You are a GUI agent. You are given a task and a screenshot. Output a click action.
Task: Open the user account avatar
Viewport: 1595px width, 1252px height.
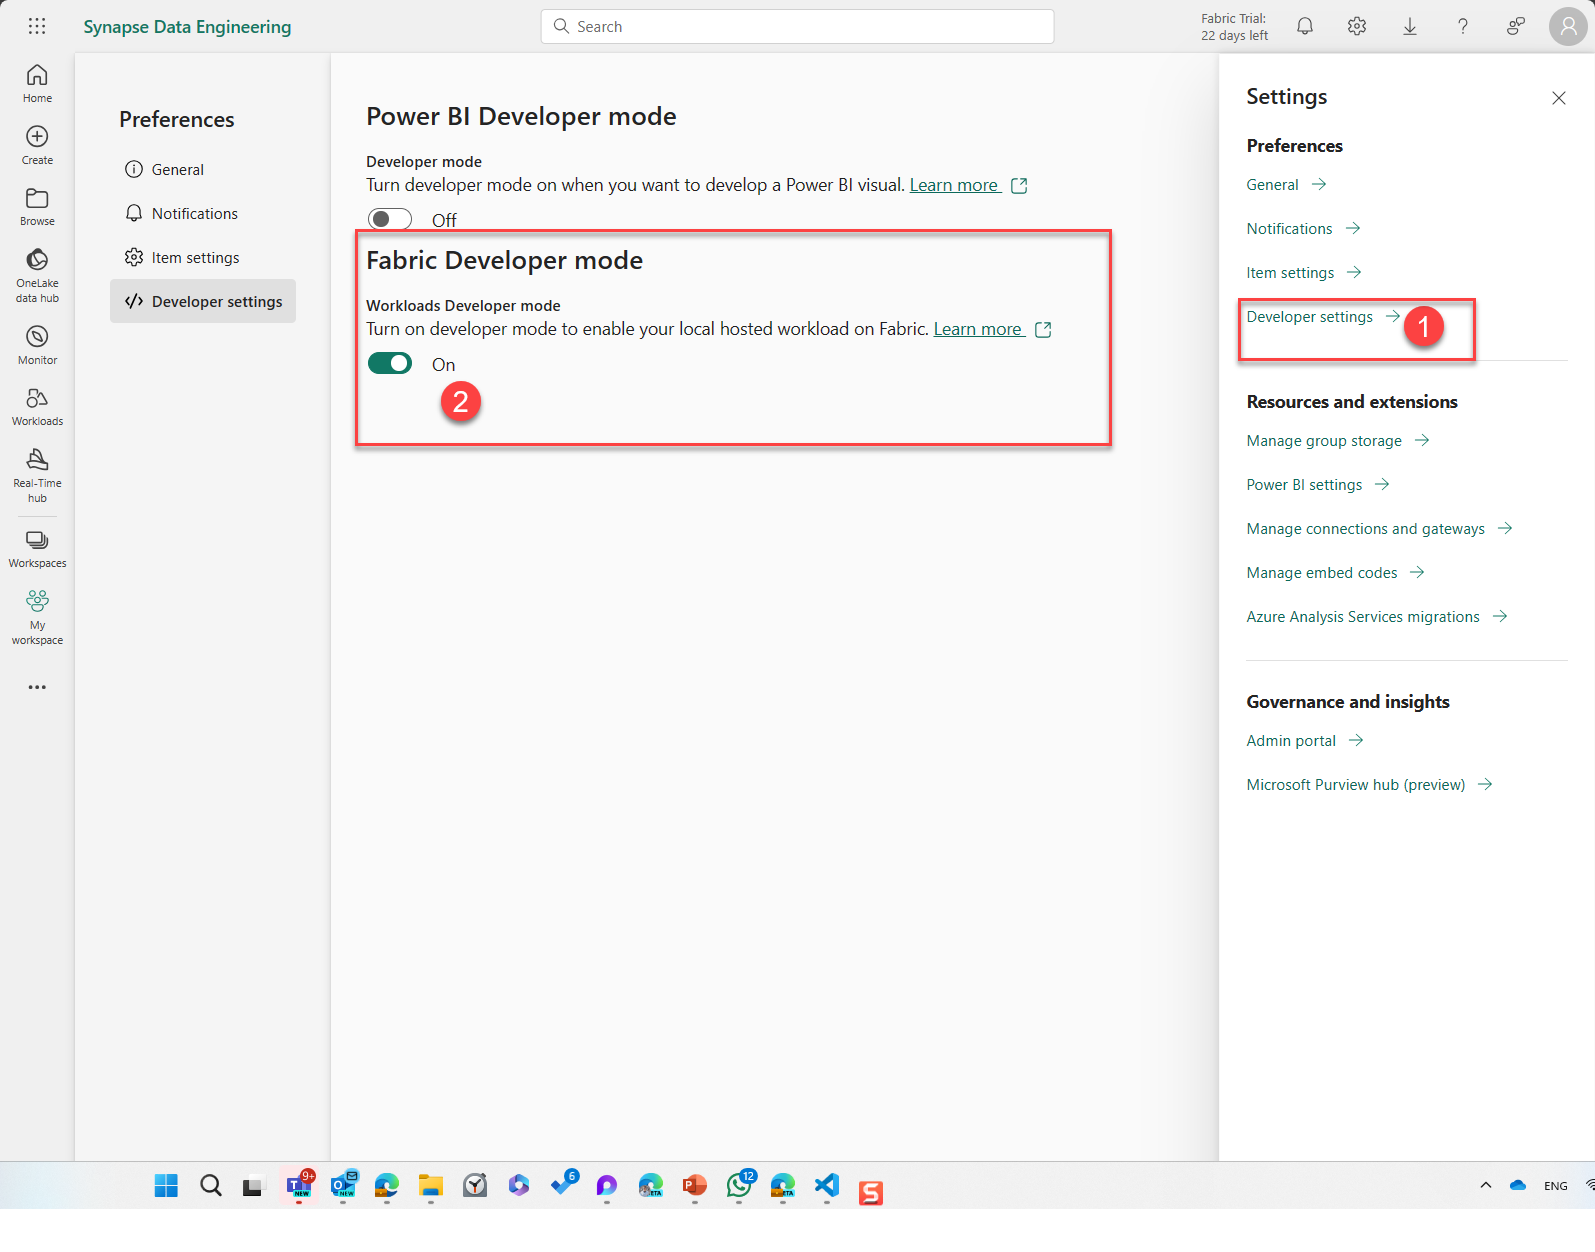pyautogui.click(x=1568, y=26)
